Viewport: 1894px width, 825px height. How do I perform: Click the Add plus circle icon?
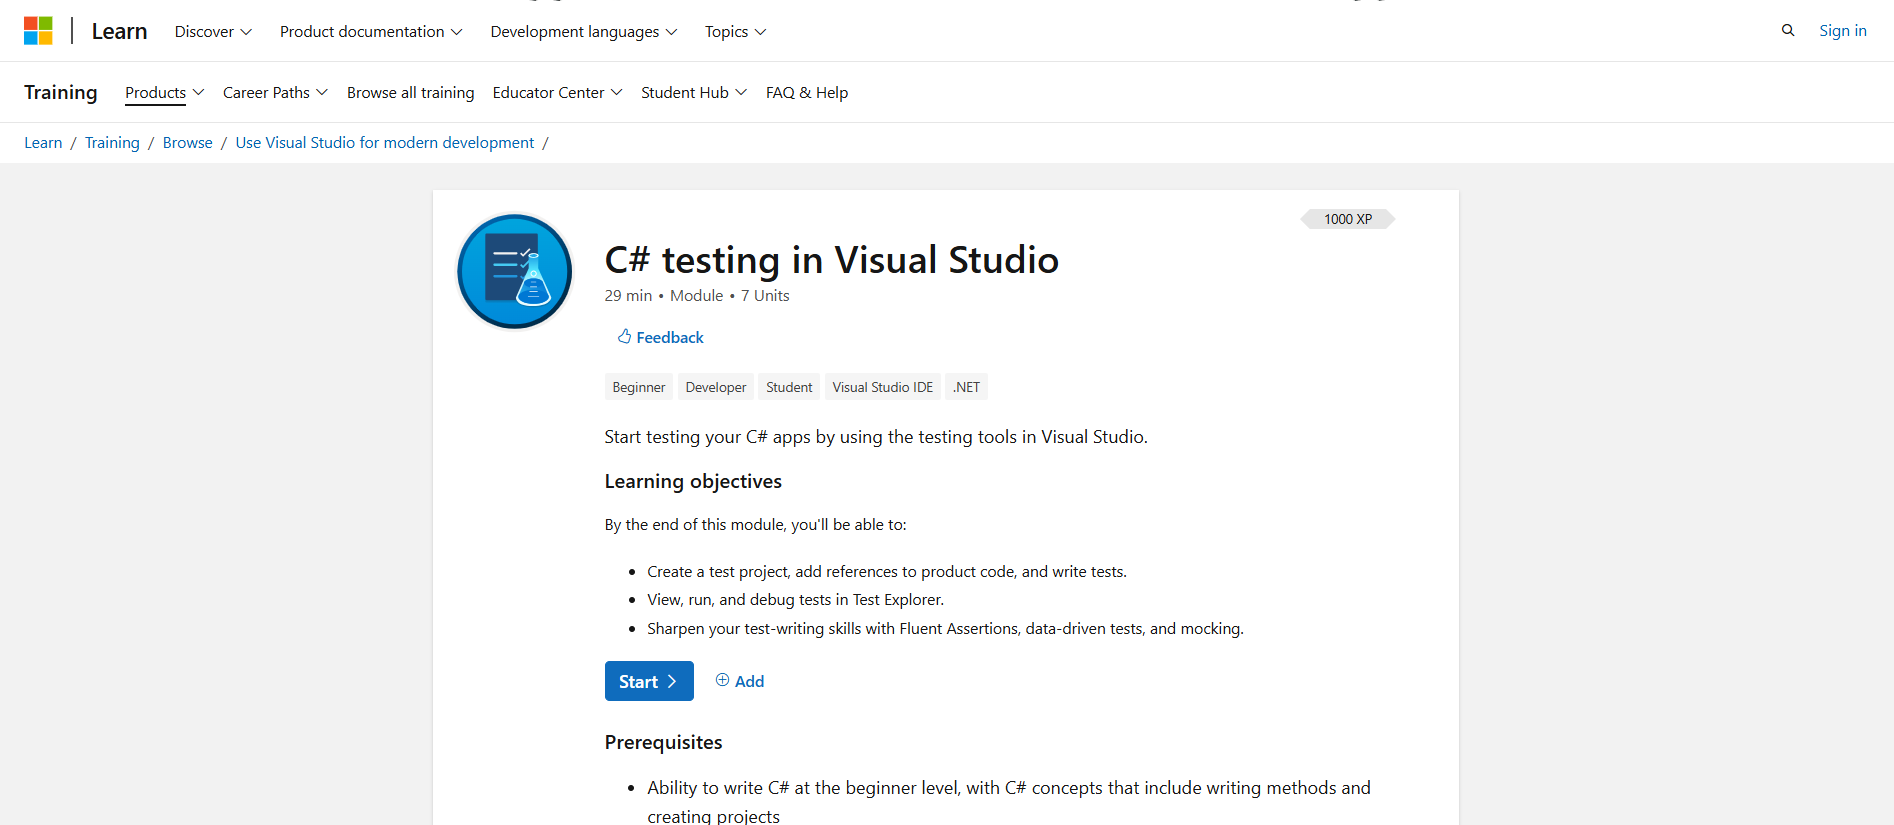click(722, 680)
